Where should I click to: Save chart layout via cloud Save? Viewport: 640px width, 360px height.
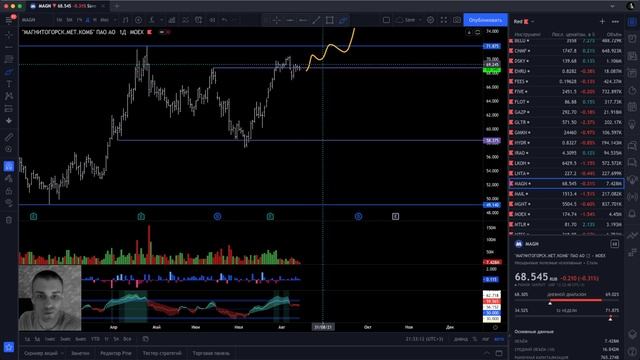[406, 20]
